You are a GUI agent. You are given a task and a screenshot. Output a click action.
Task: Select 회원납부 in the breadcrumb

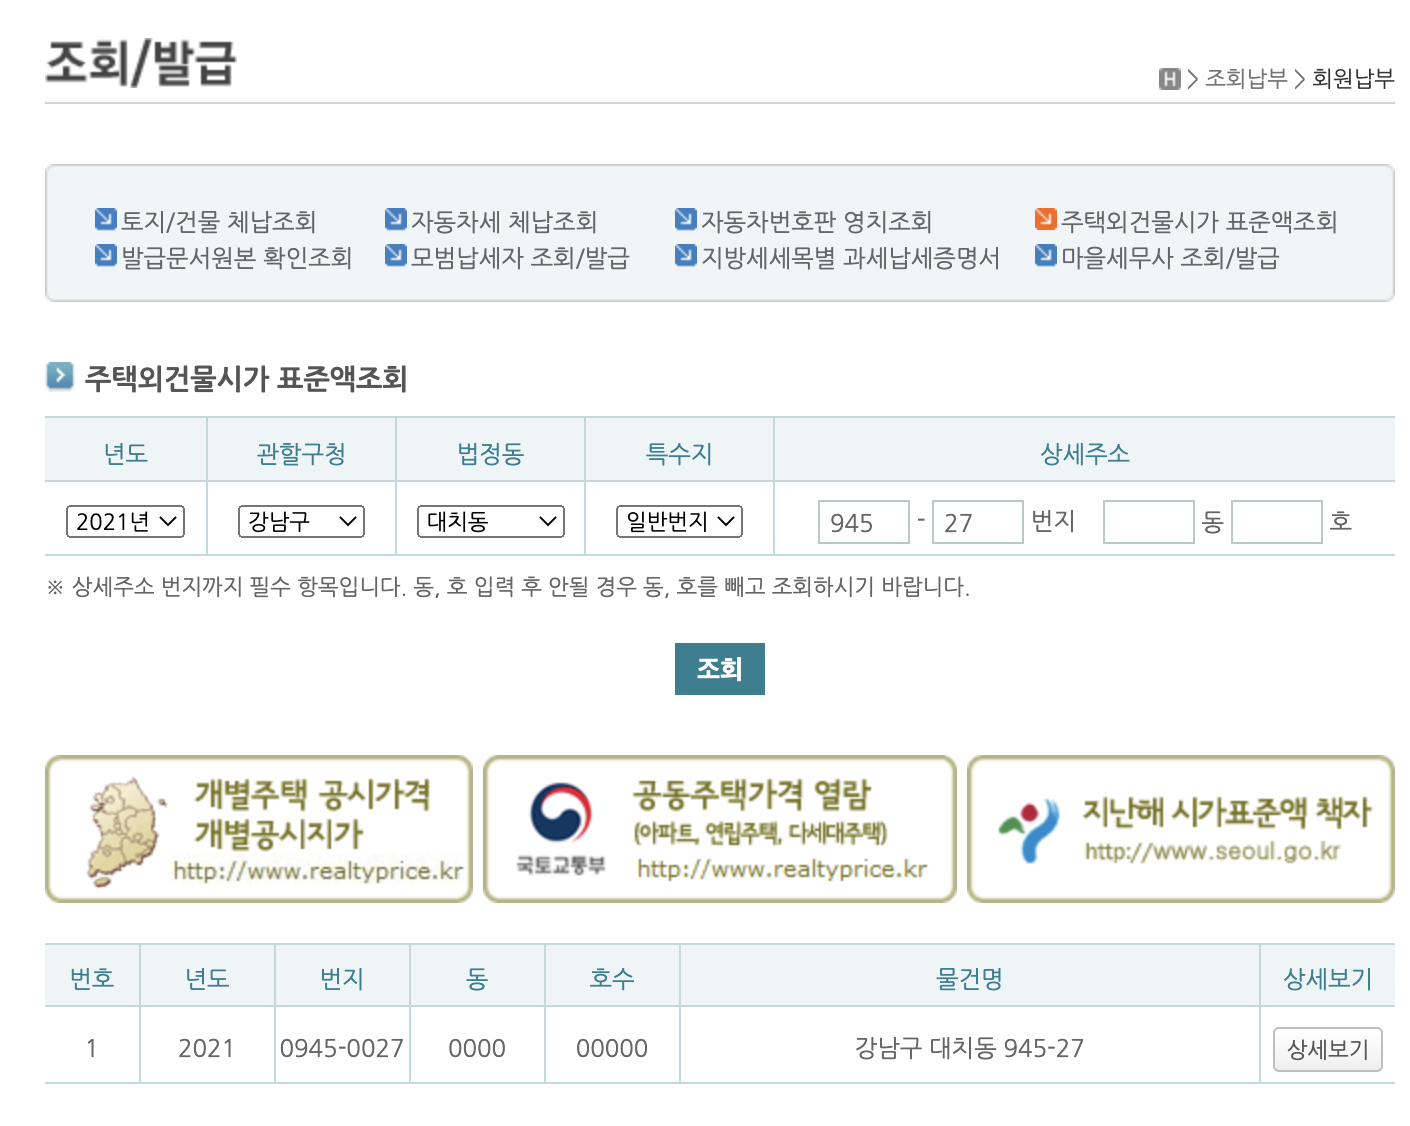[x=1352, y=78]
